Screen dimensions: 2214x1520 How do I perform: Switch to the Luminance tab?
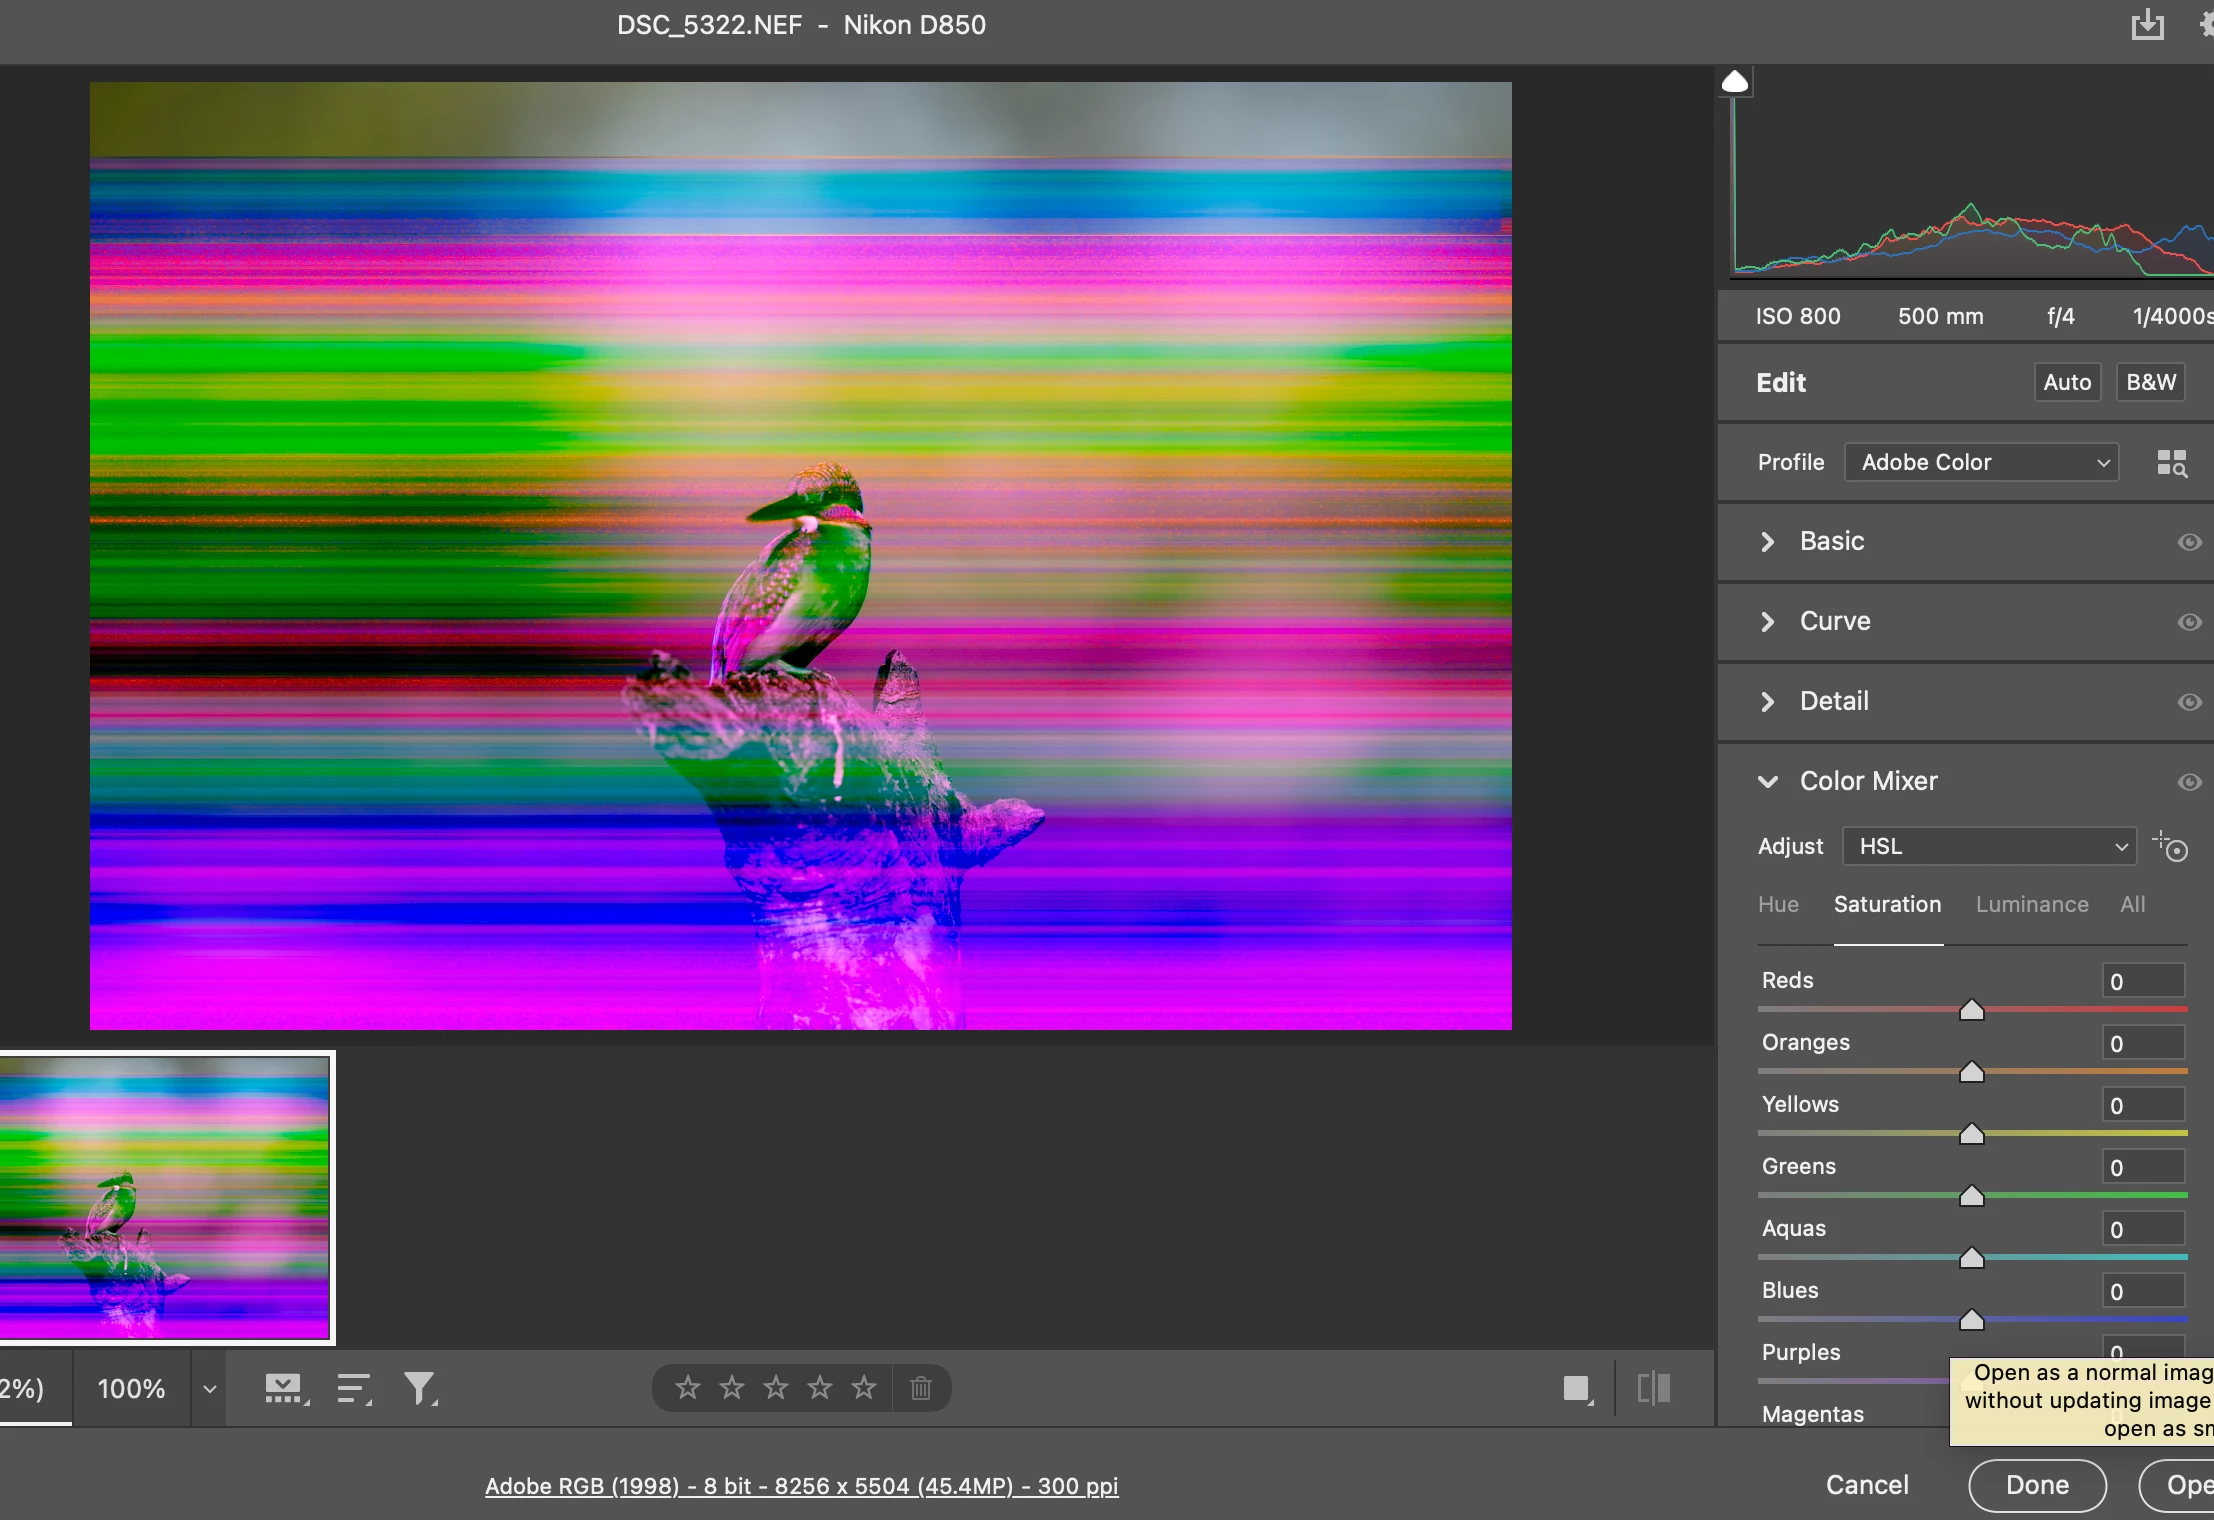point(2031,904)
